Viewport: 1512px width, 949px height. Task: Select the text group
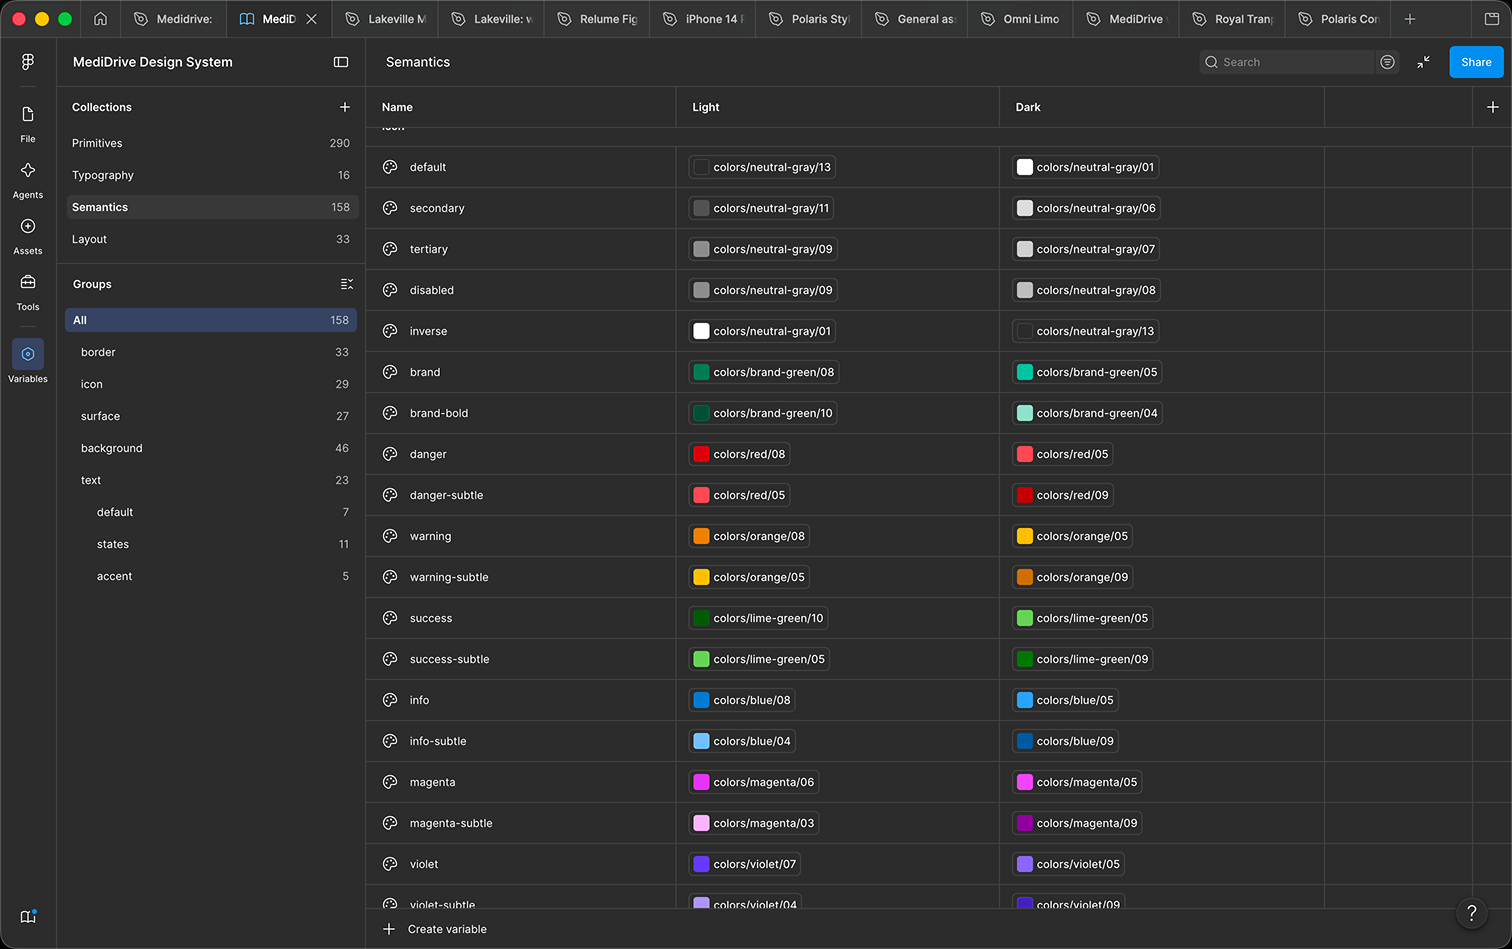(211, 480)
